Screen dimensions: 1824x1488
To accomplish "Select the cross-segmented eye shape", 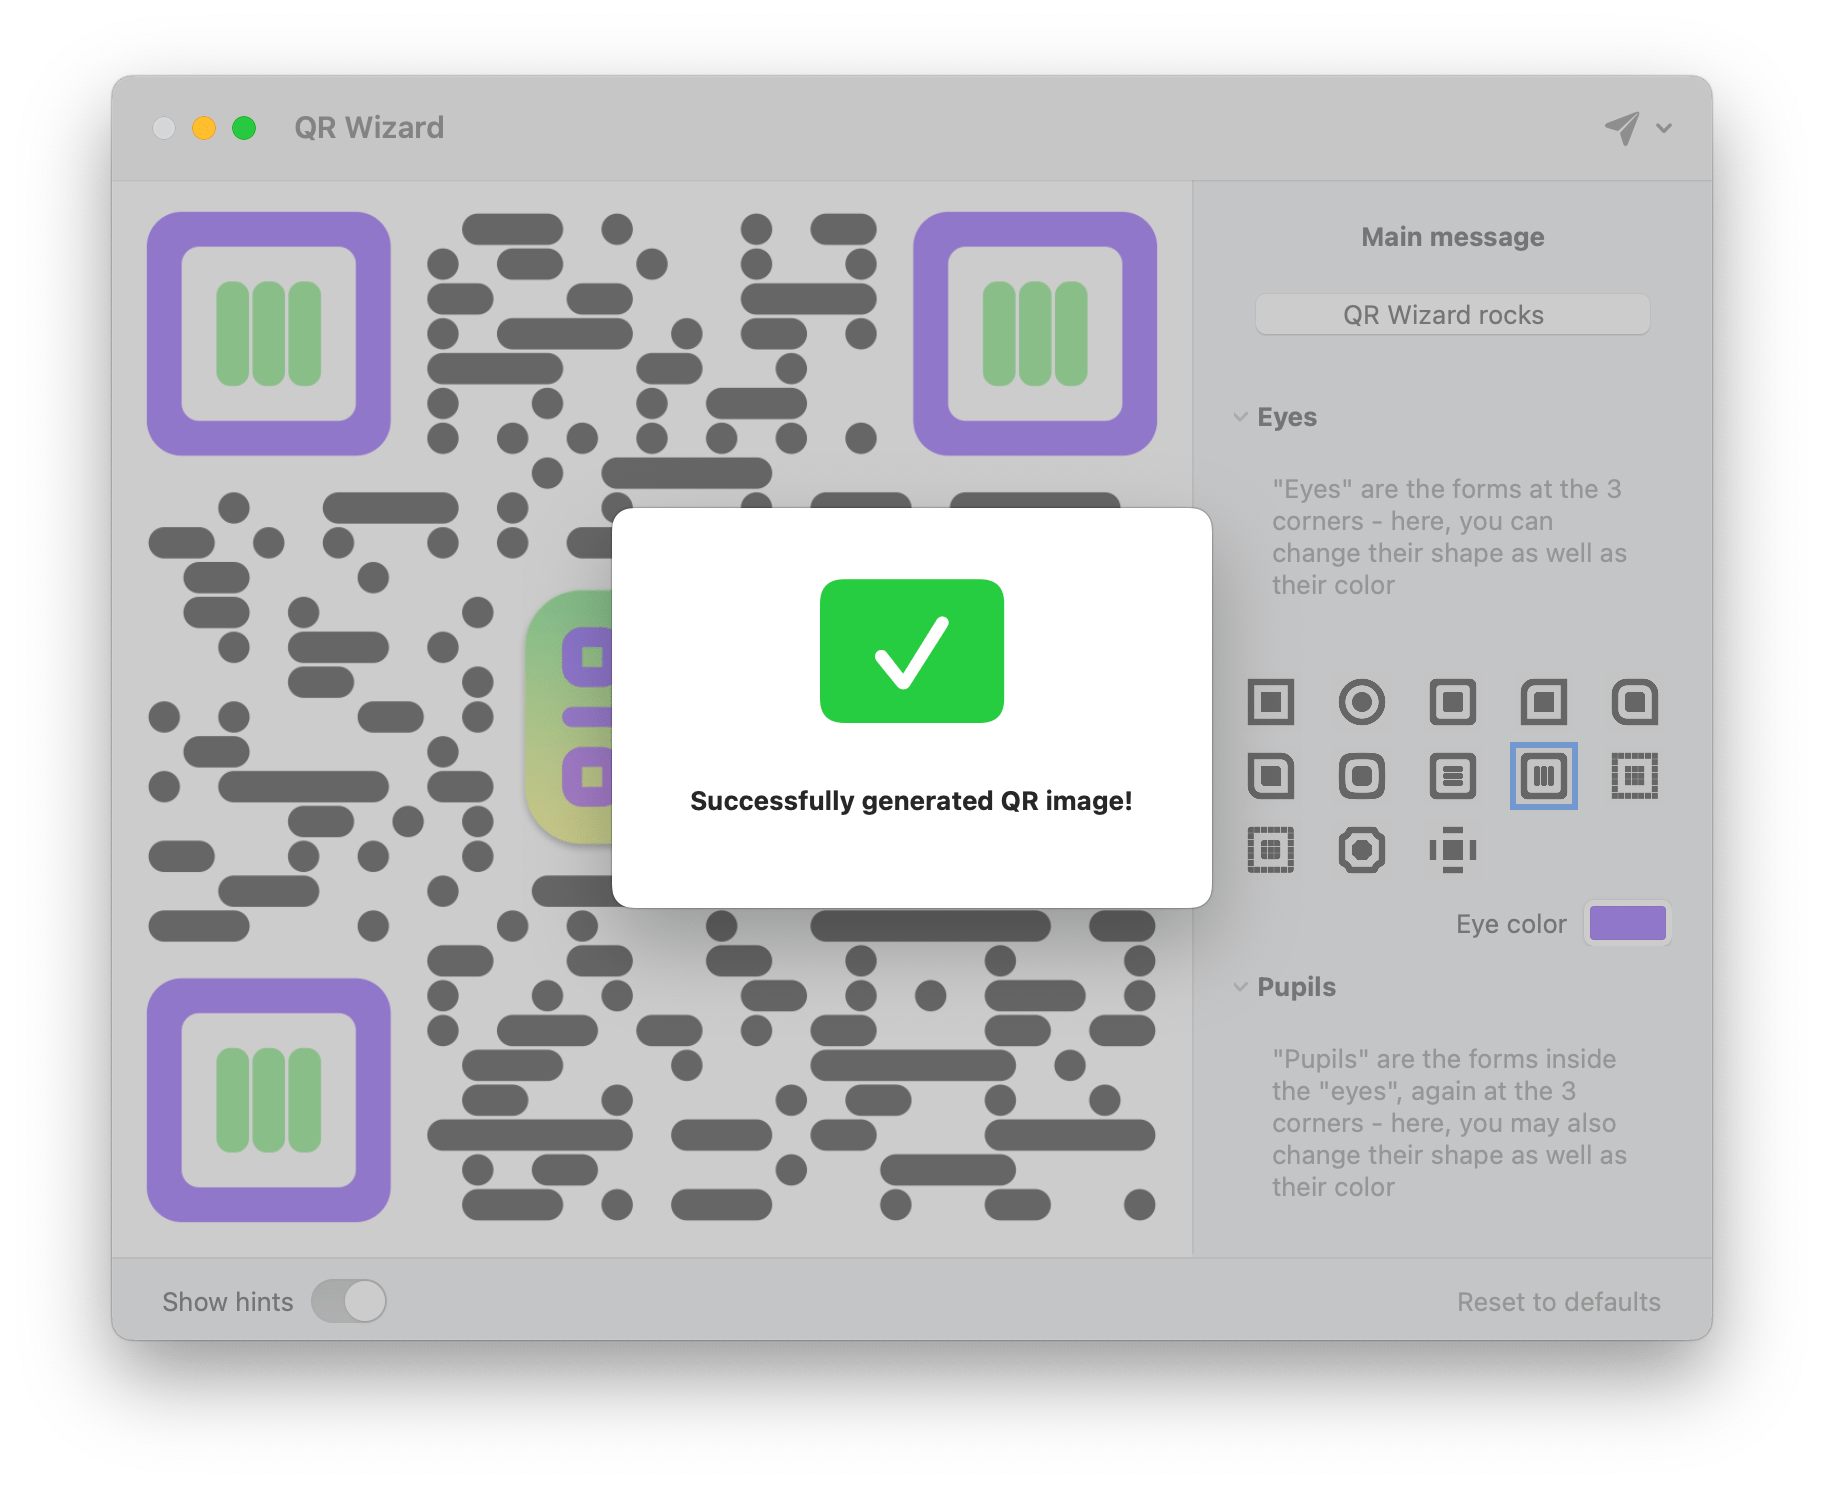I will tap(1453, 852).
